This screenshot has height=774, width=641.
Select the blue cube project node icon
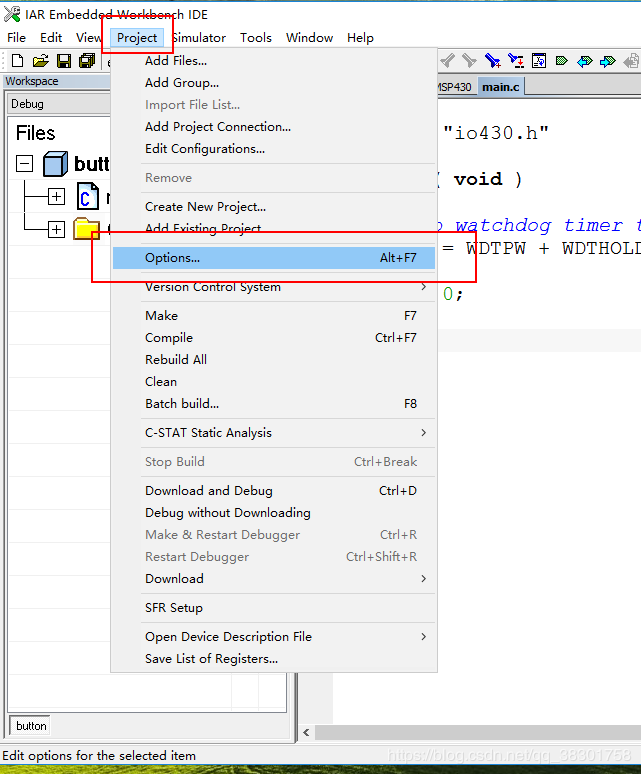pyautogui.click(x=55, y=163)
